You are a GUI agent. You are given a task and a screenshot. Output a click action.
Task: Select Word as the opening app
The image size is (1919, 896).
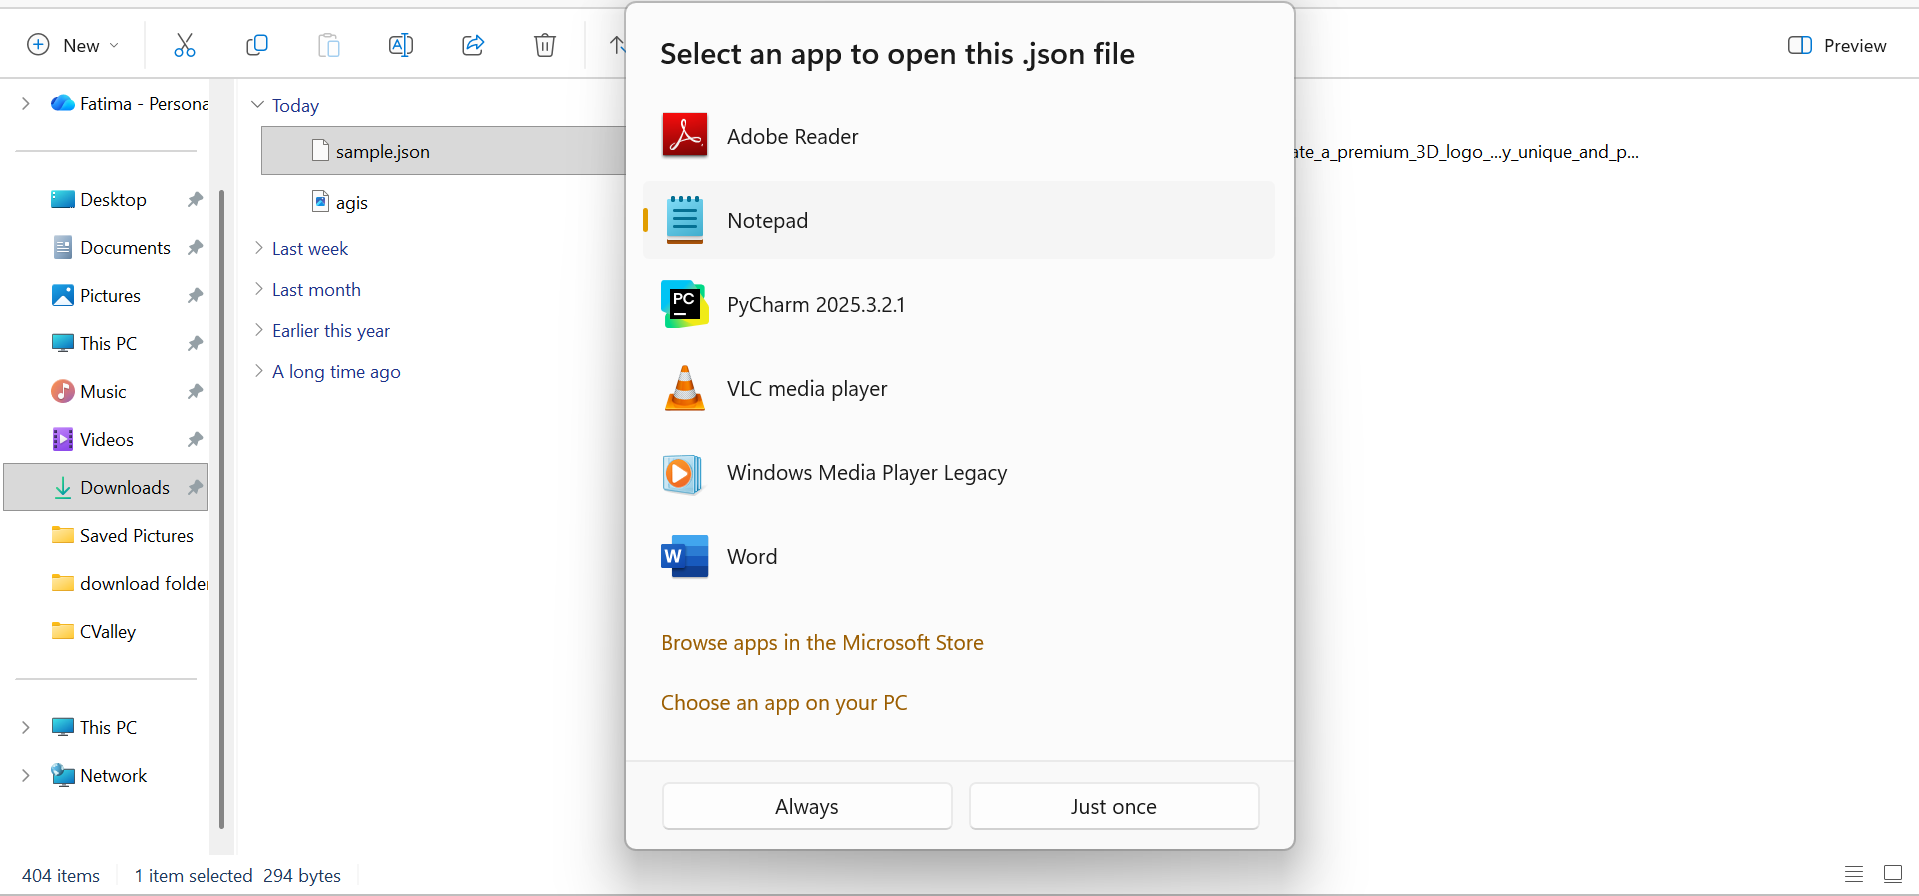click(x=958, y=556)
